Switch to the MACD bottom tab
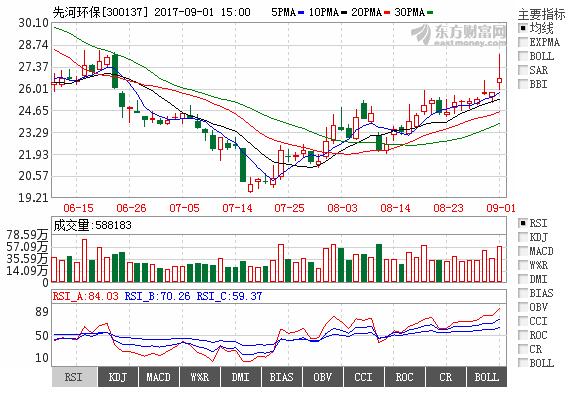The image size is (576, 396). click(x=159, y=377)
